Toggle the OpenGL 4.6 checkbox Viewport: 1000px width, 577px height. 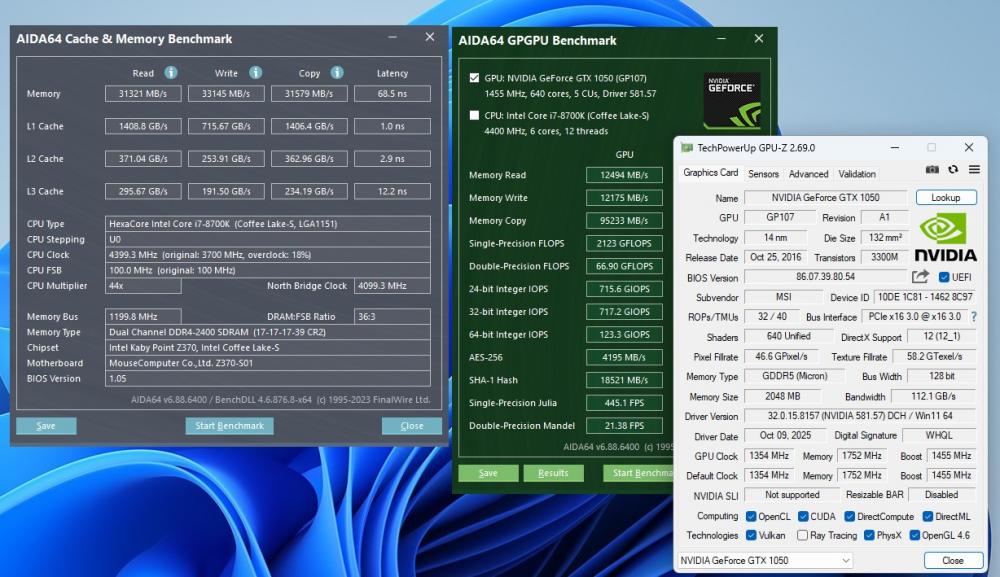[x=915, y=536]
